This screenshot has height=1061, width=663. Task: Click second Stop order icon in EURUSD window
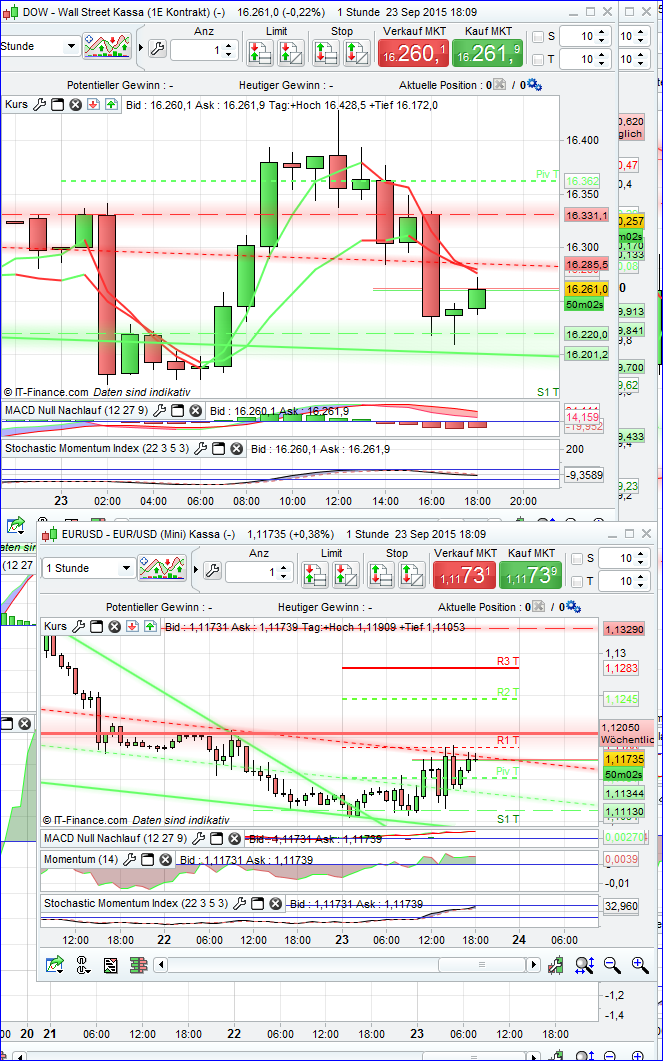(411, 574)
